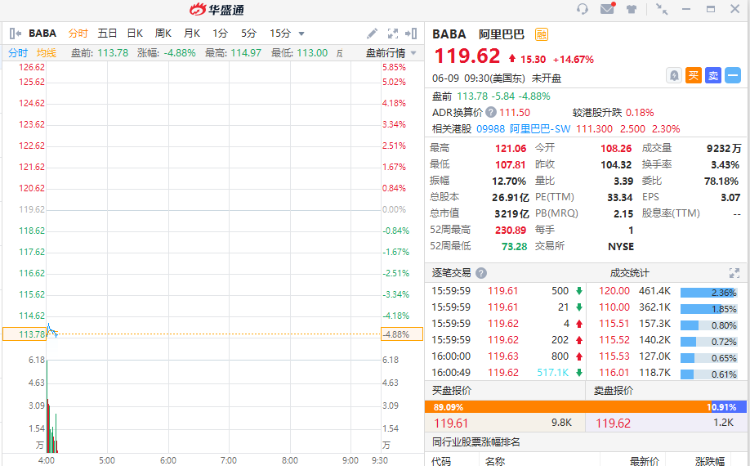This screenshot has height=466, width=750.
Task: Click the help icon beside ADR换算价
Action: point(490,112)
